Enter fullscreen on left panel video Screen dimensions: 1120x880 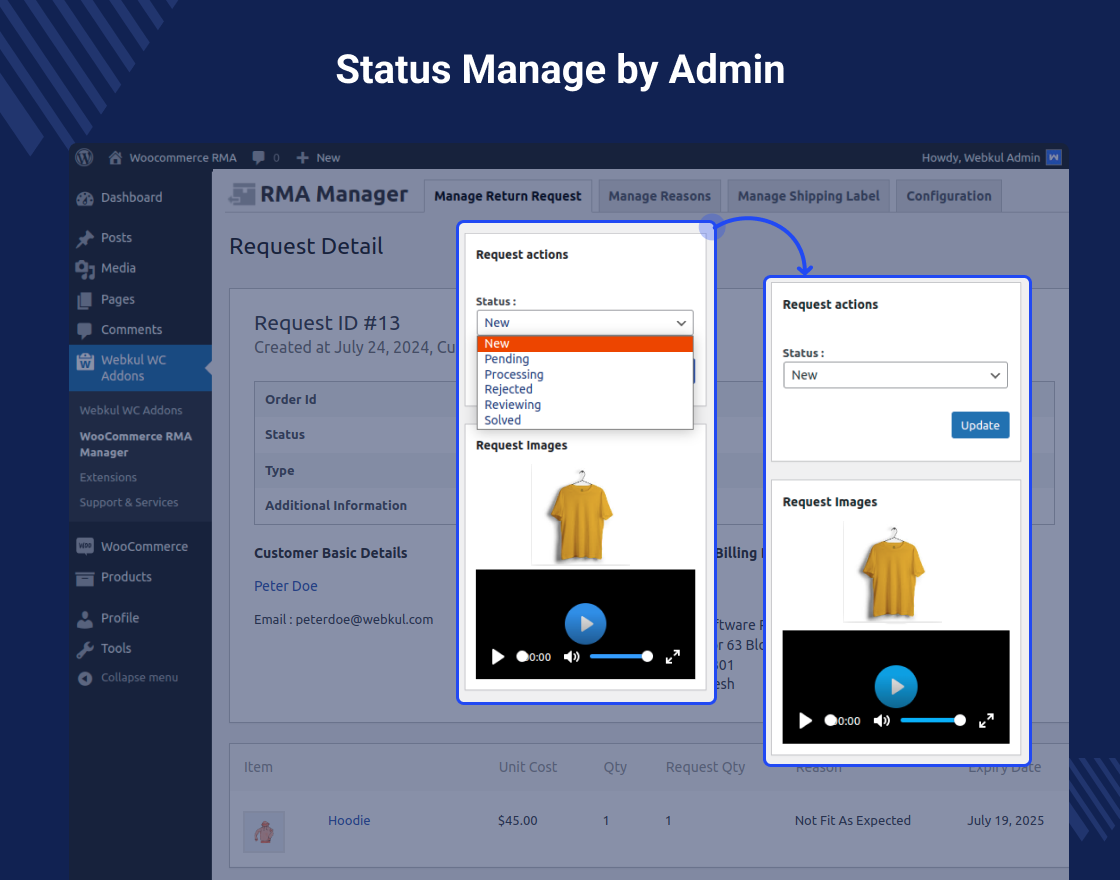[x=672, y=656]
